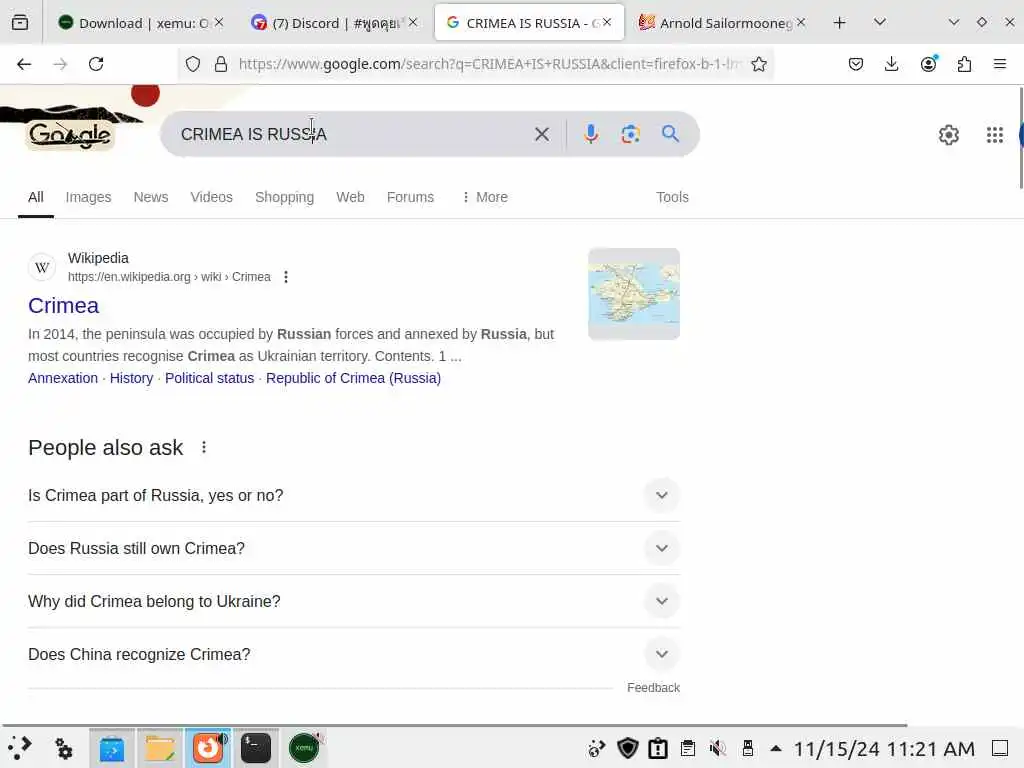1024x768 pixels.
Task: Open the Annexation sitelink
Action: [x=63, y=378]
